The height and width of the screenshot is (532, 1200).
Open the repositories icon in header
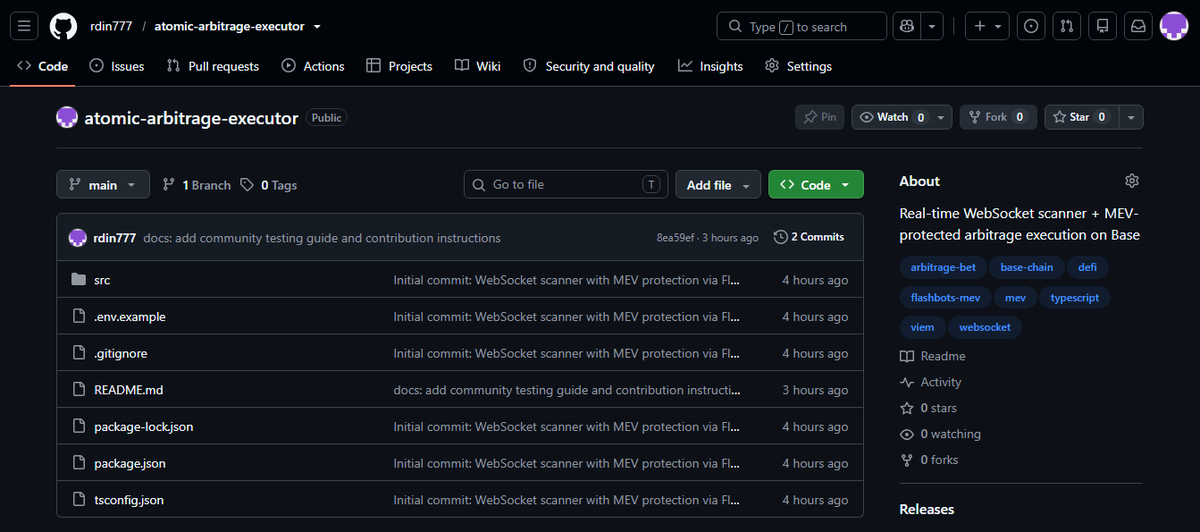[1103, 26]
